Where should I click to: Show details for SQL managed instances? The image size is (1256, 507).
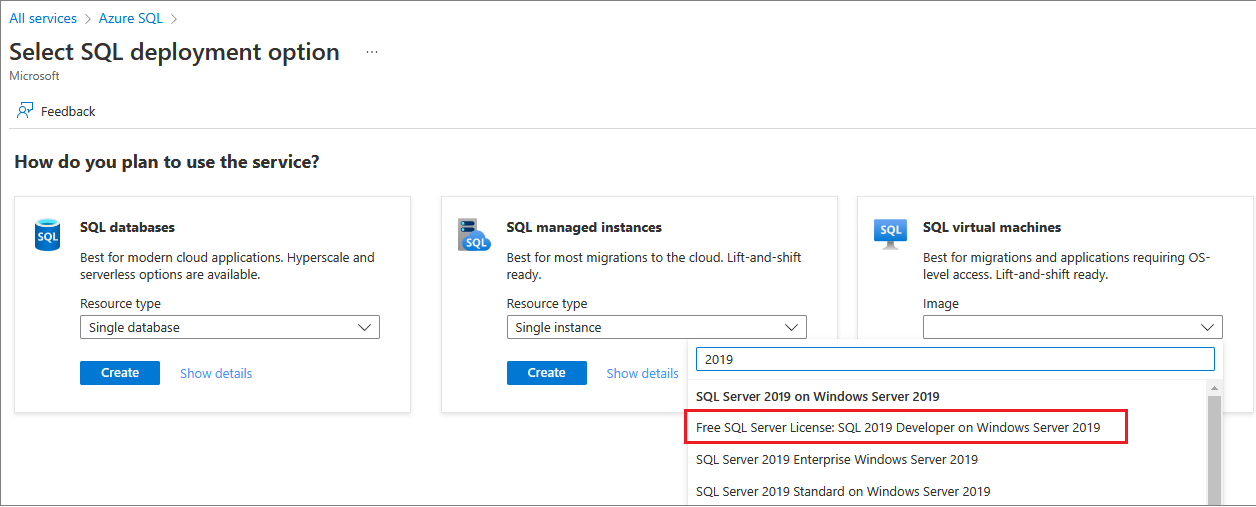642,373
